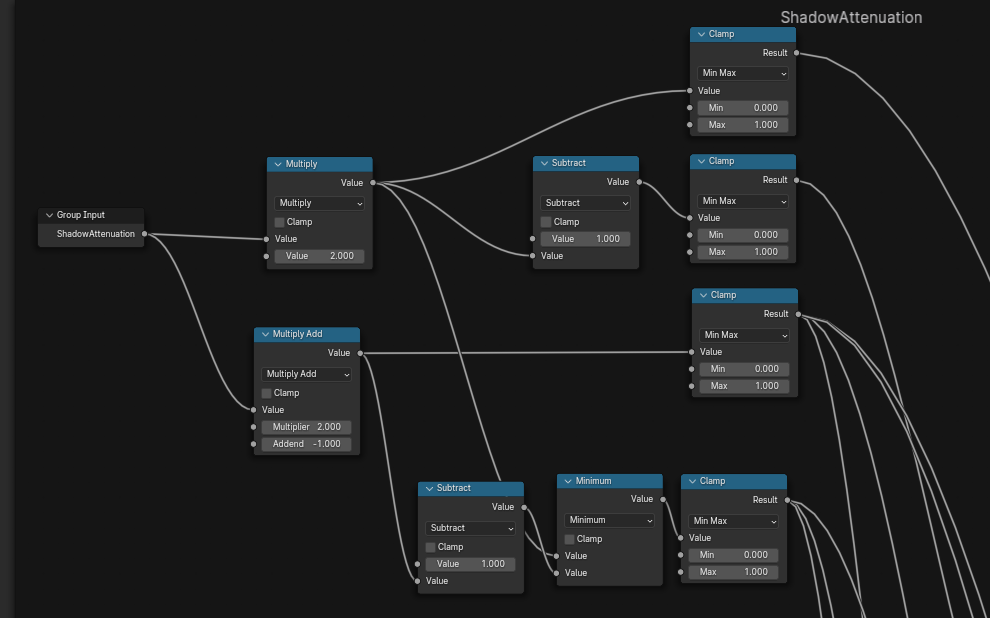
Task: Click the ShadowAttenuation output socket on Group Input
Action: tap(145, 234)
